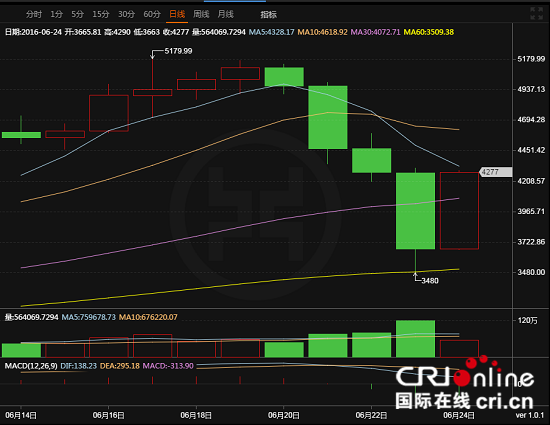Switch to the 60分 interval

tap(152, 14)
